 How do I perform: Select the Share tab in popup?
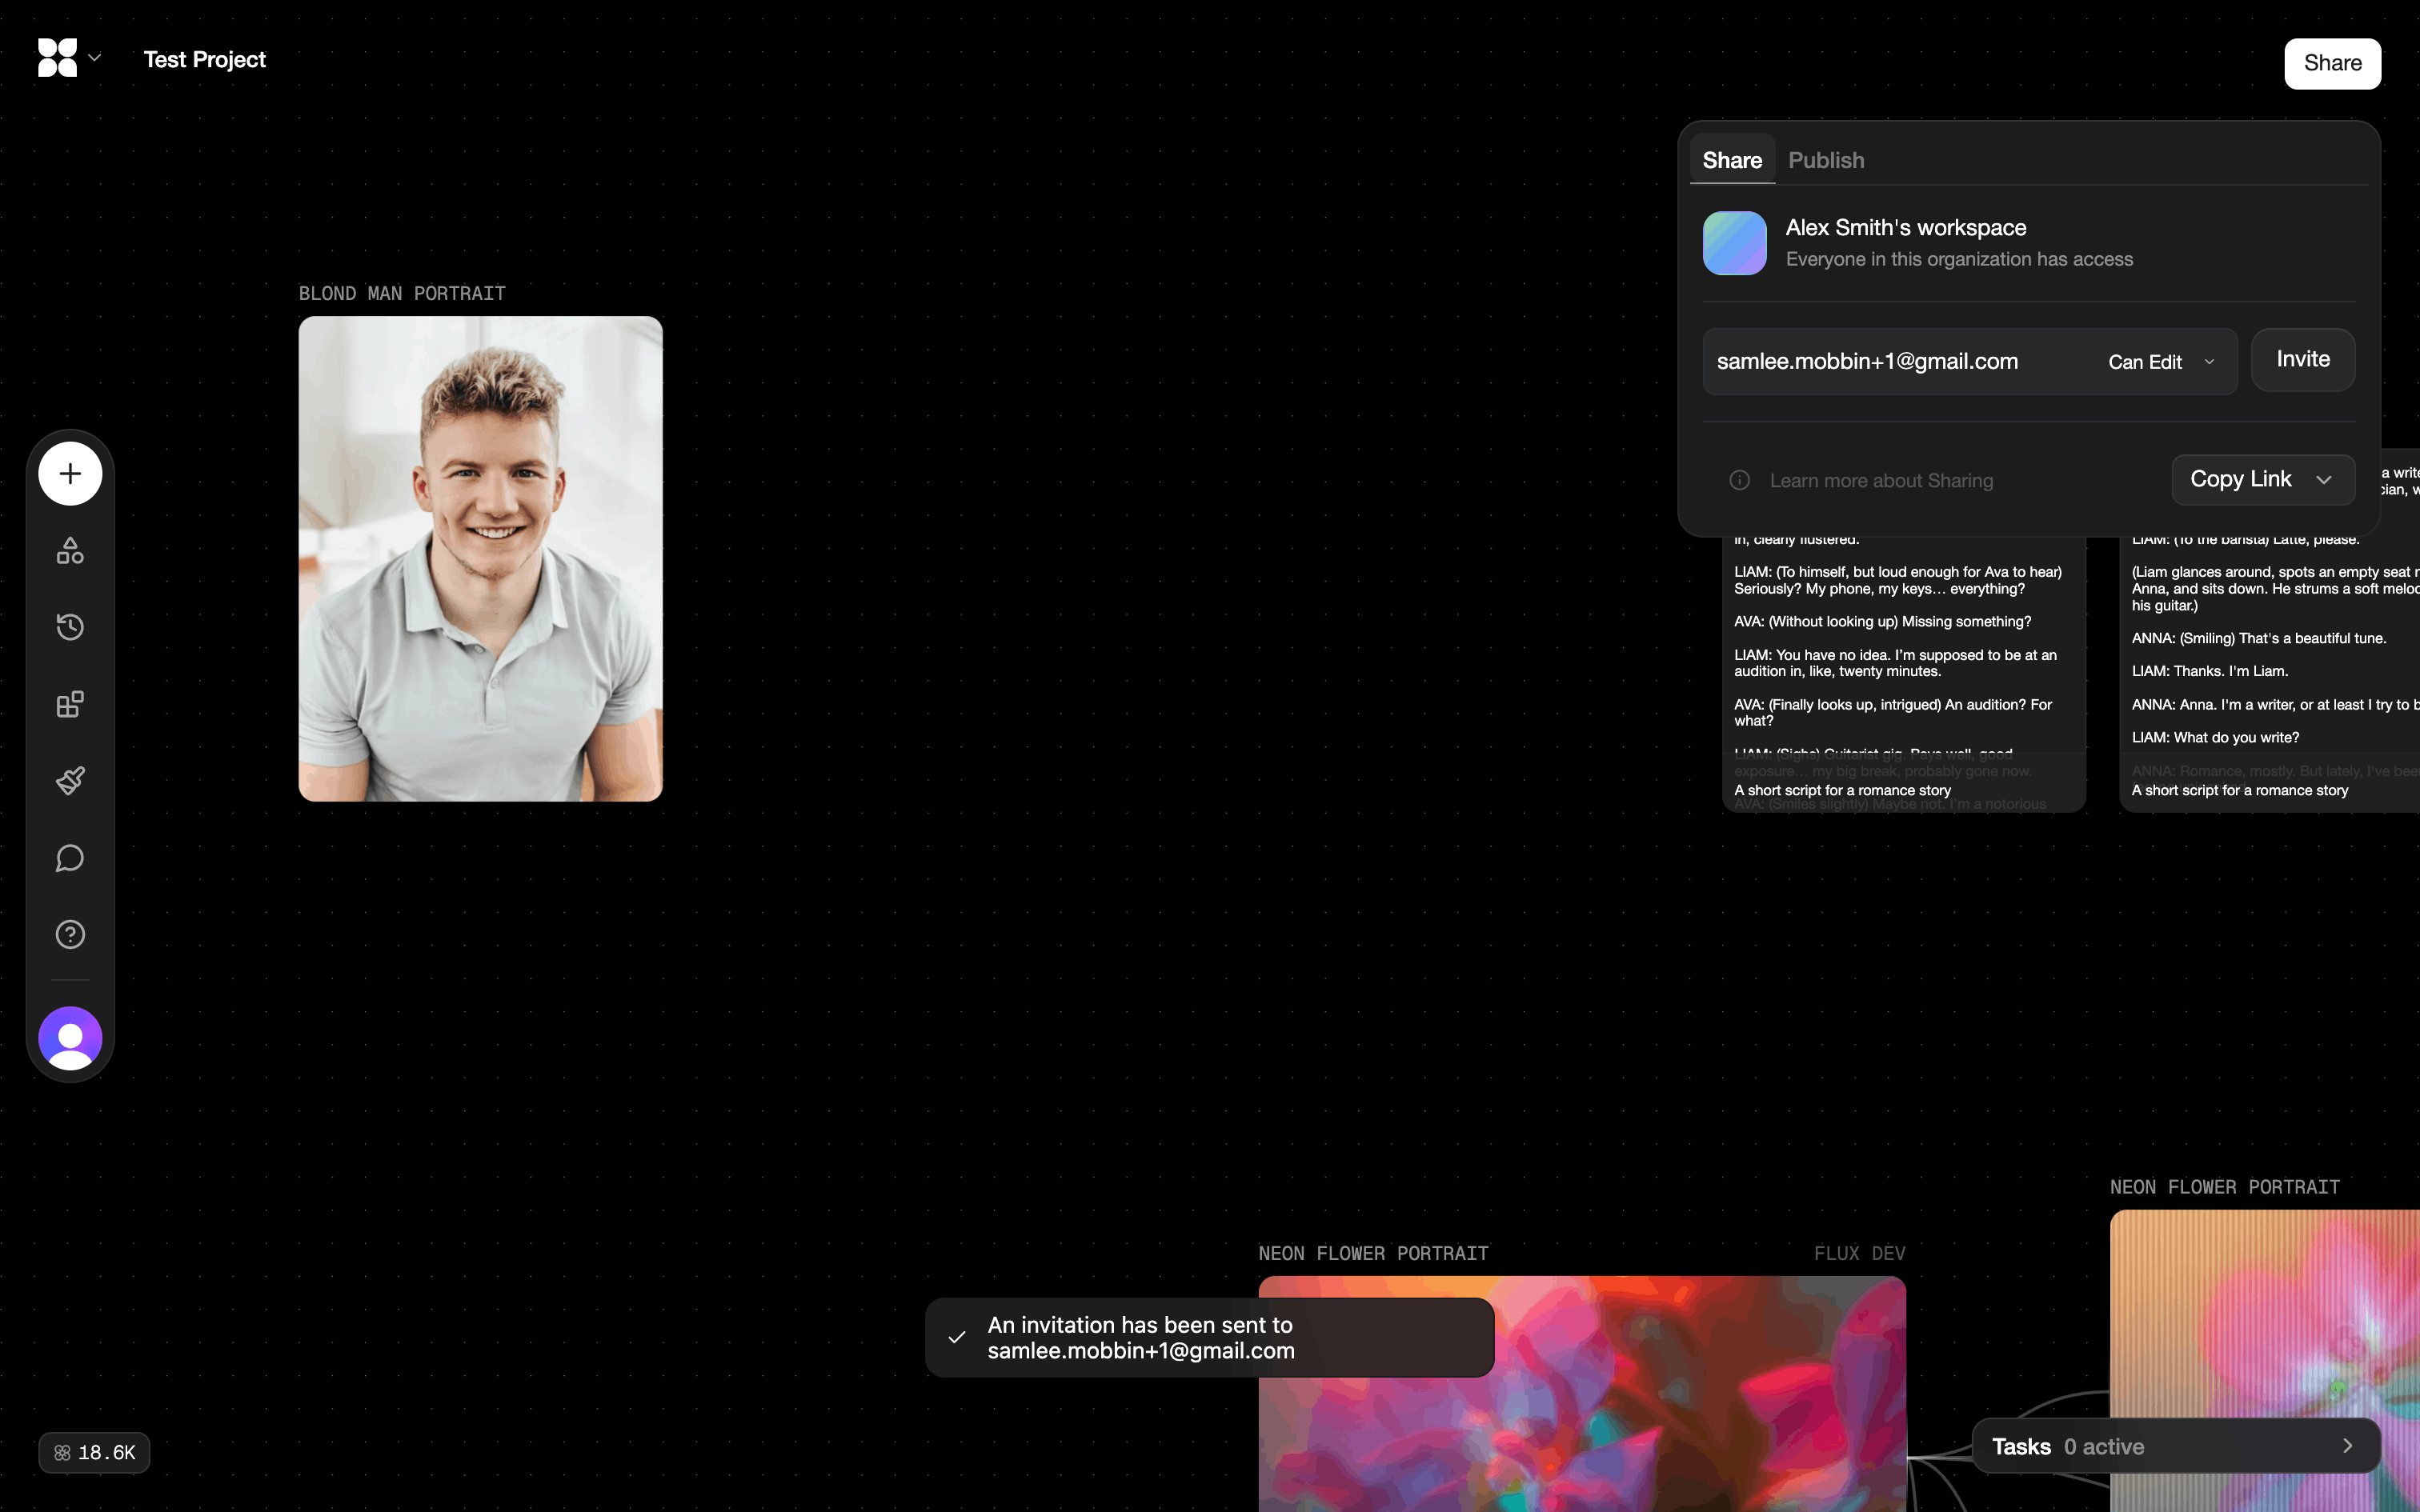[1732, 160]
